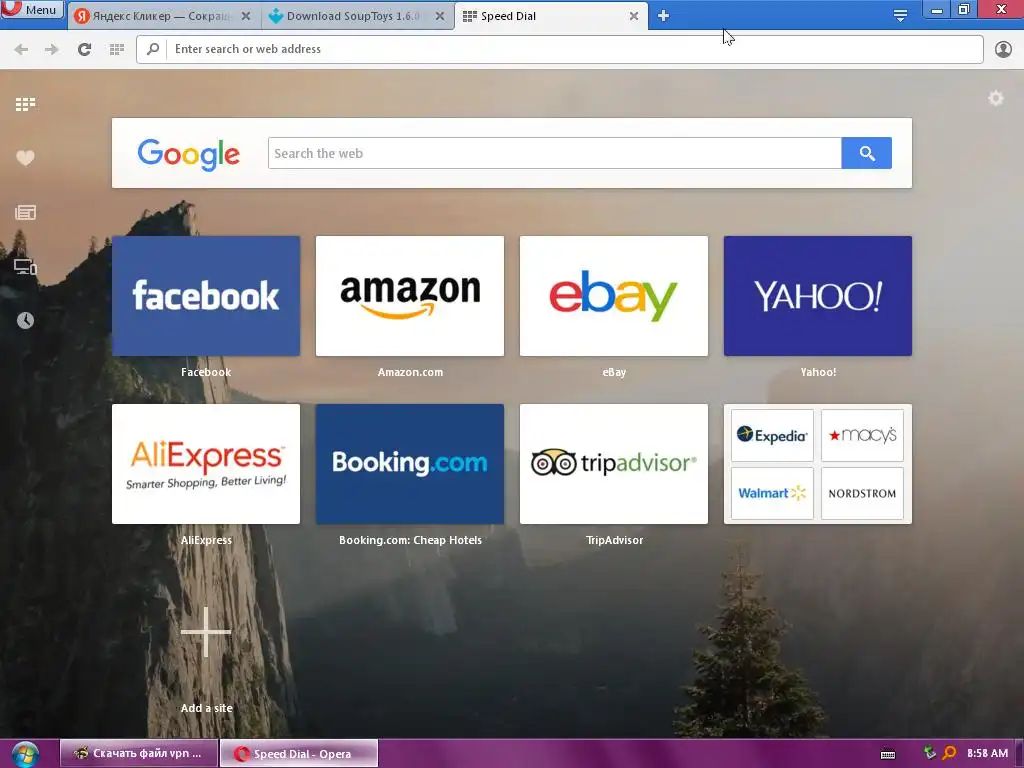The height and width of the screenshot is (768, 1024).
Task: Open synced Tabs icon in sidebar
Action: coord(25,266)
